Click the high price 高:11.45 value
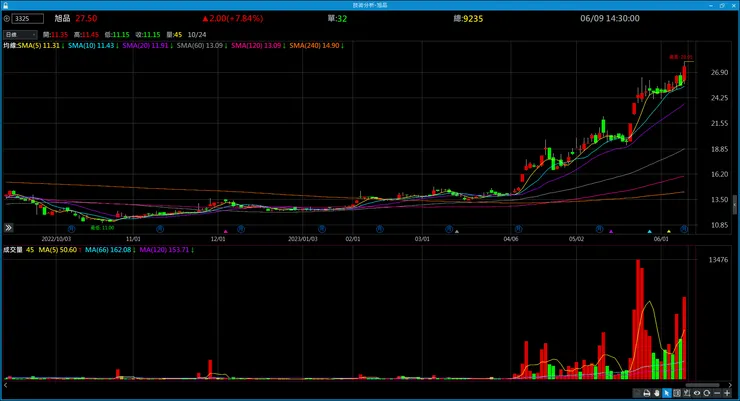Screen dimensions: 740x401 tap(86, 34)
